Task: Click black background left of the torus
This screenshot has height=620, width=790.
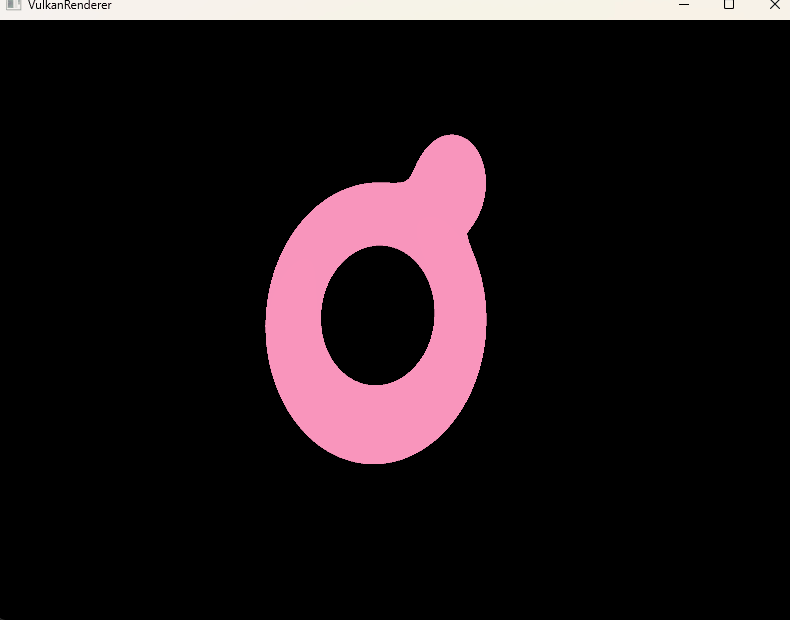Action: coord(130,320)
